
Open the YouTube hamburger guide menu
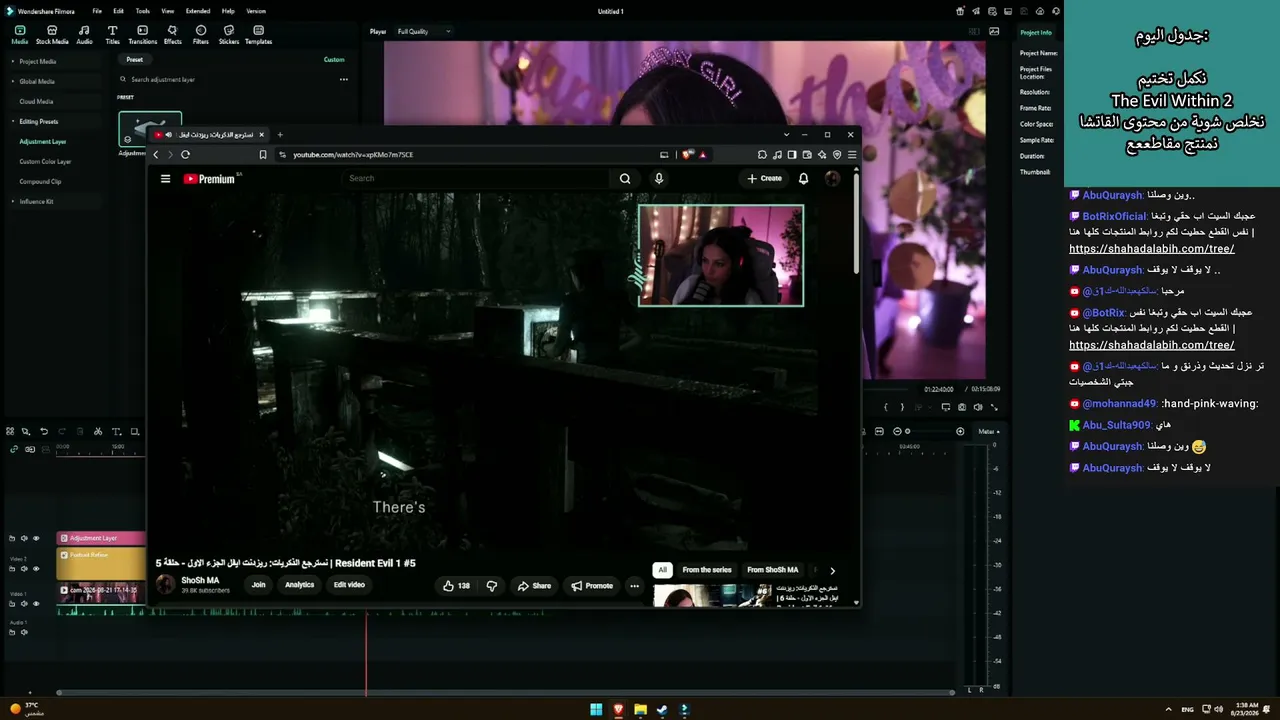(x=166, y=179)
